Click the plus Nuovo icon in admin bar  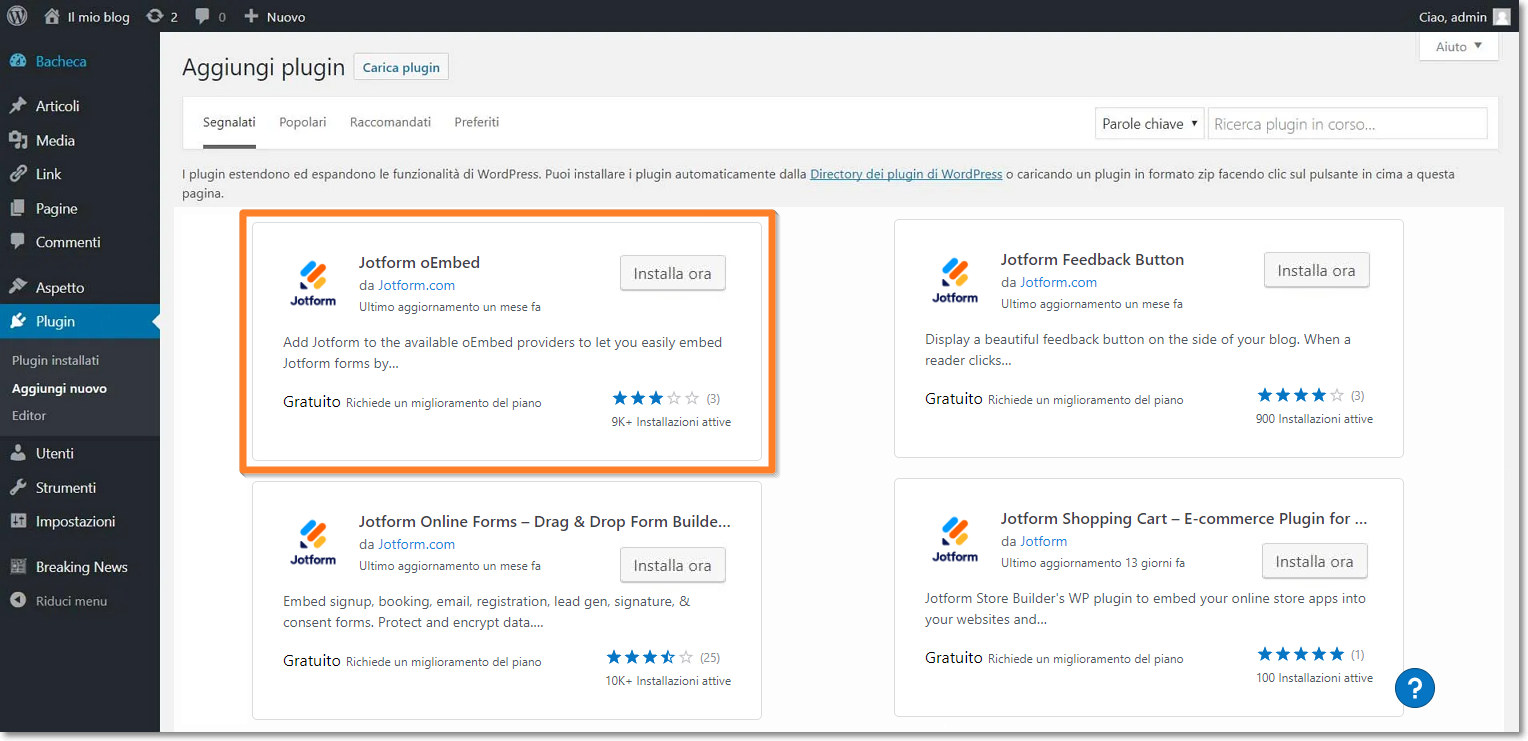(x=251, y=16)
